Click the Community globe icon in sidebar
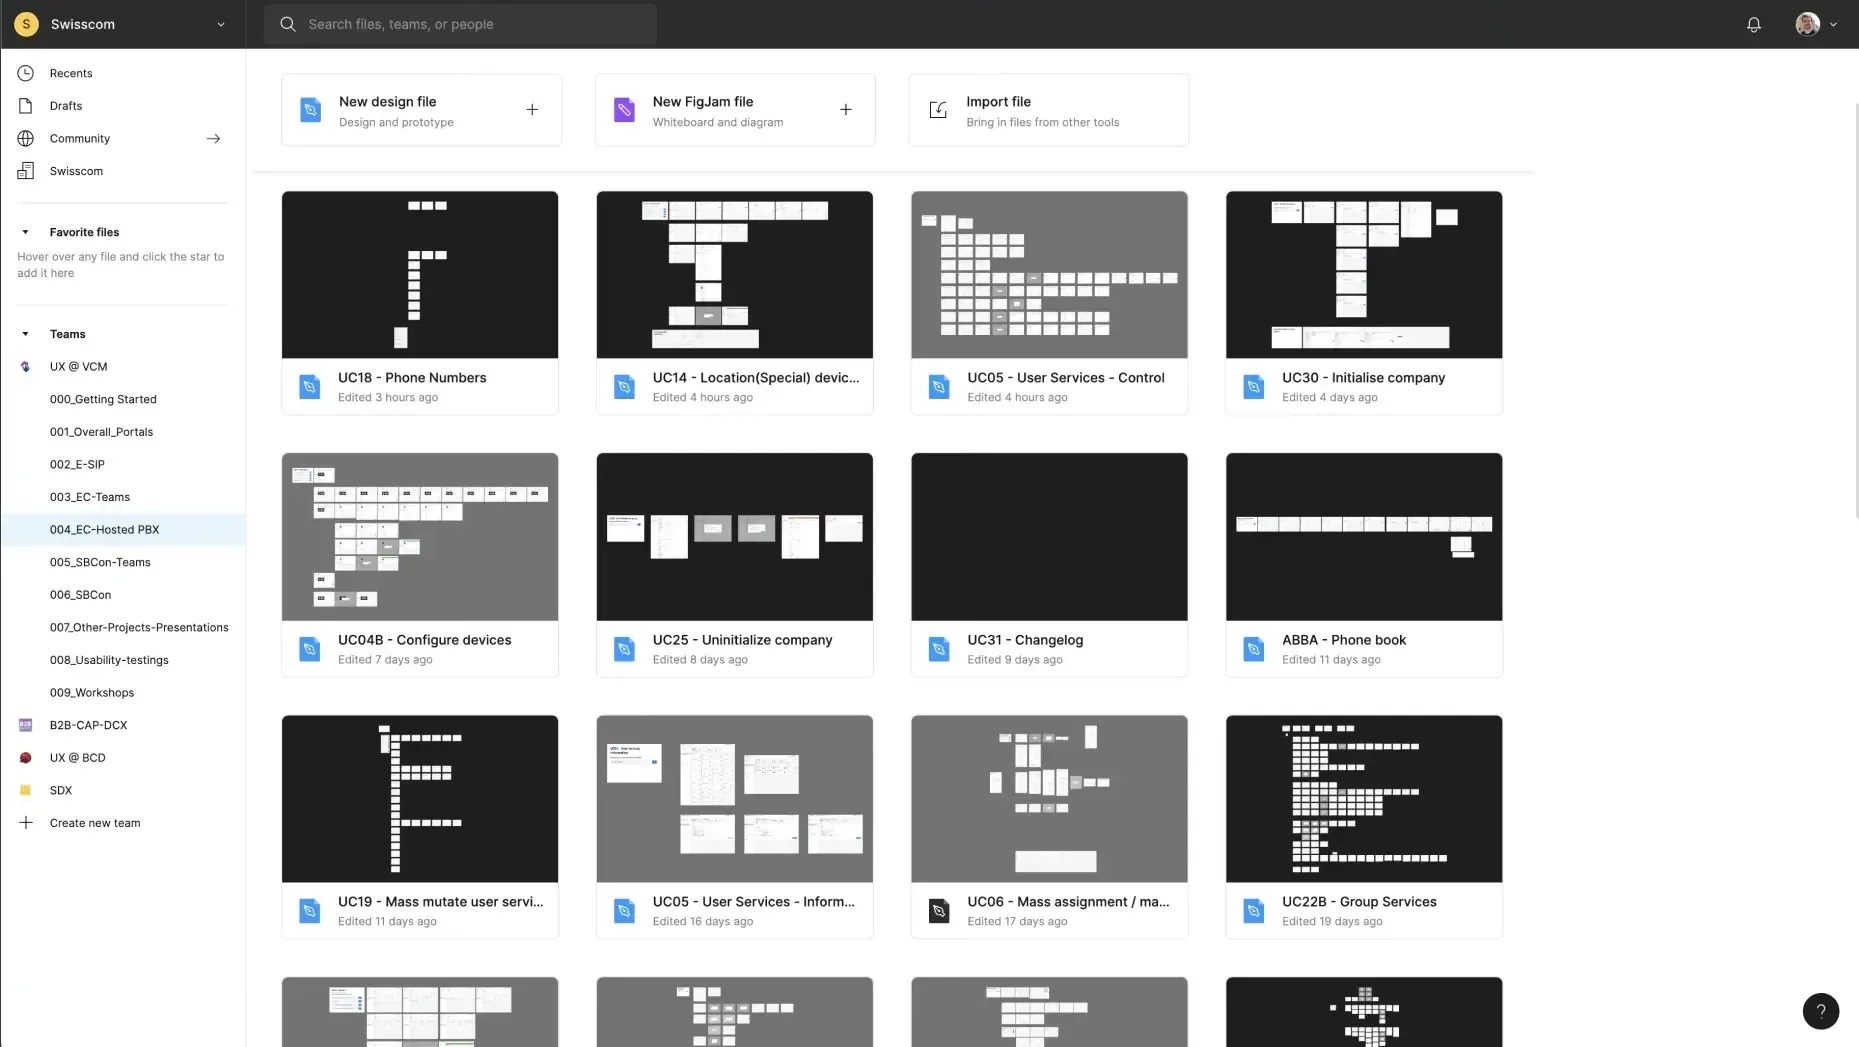Image resolution: width=1859 pixels, height=1047 pixels. click(25, 138)
